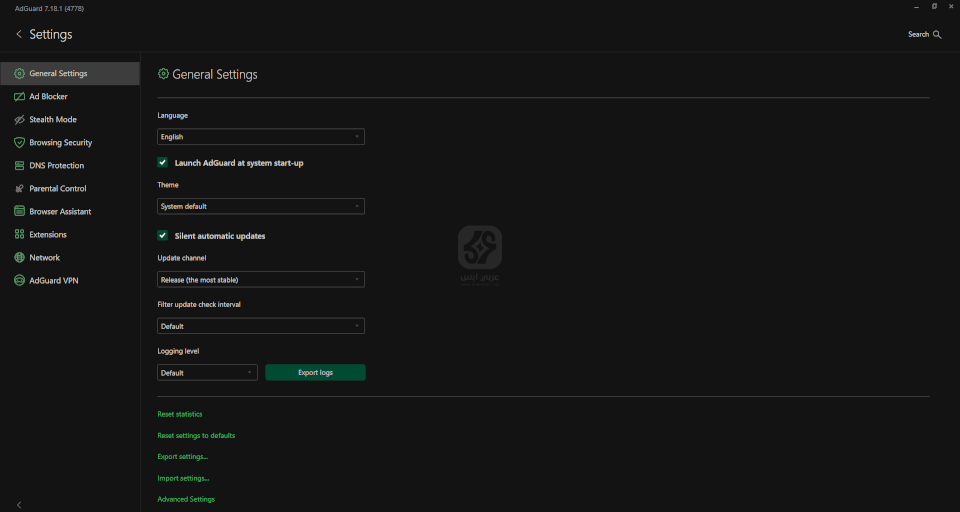Open the Stealth Mode section
The image size is (960, 512).
pos(70,119)
